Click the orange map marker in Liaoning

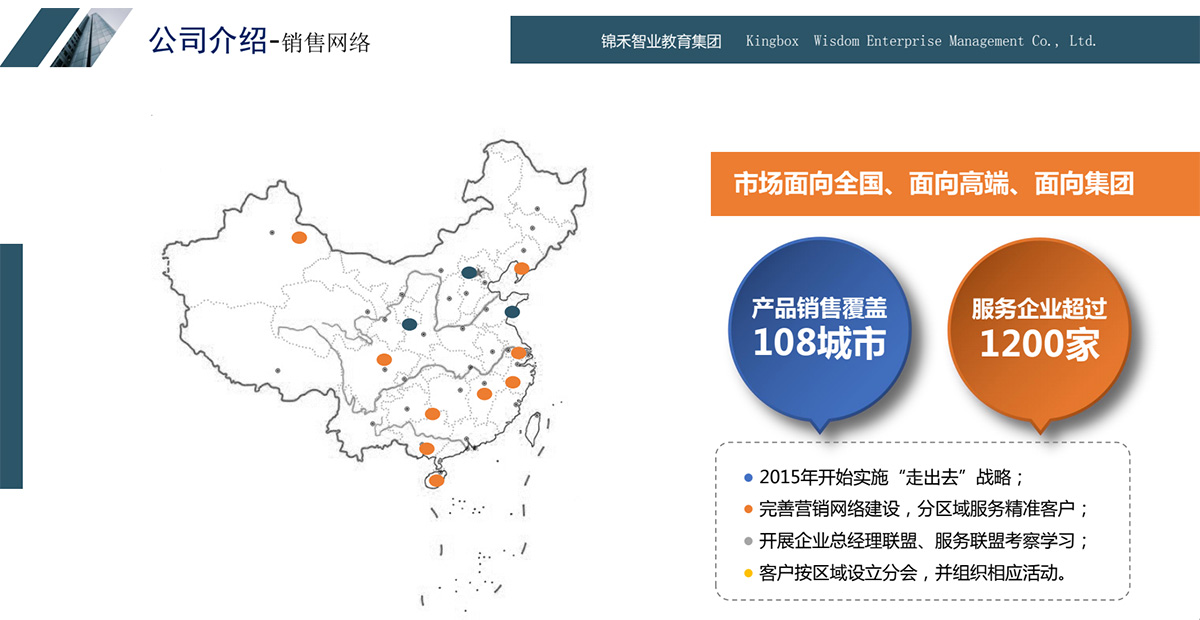pos(521,268)
